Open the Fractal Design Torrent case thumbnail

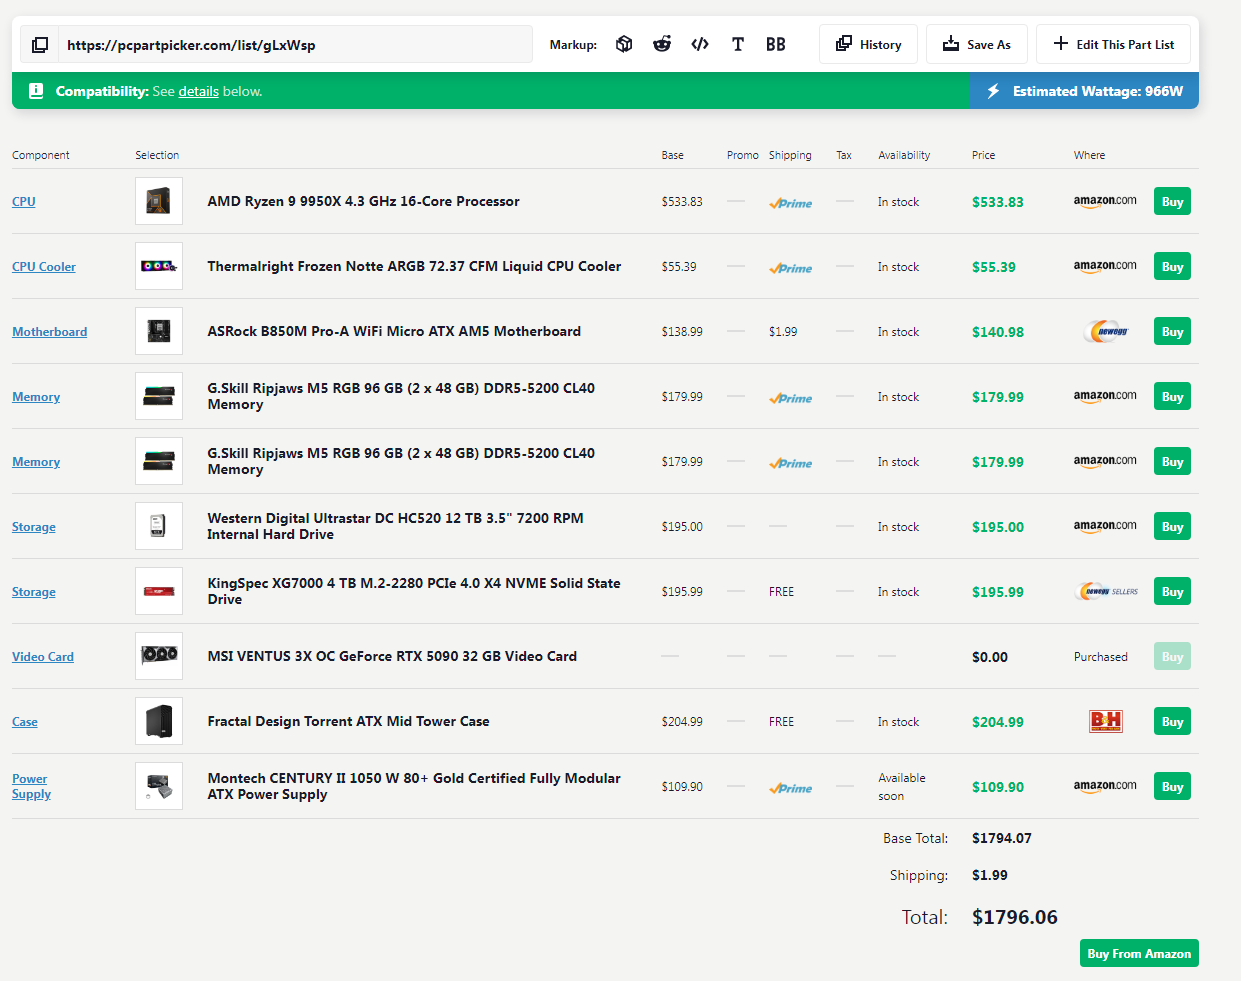click(159, 721)
